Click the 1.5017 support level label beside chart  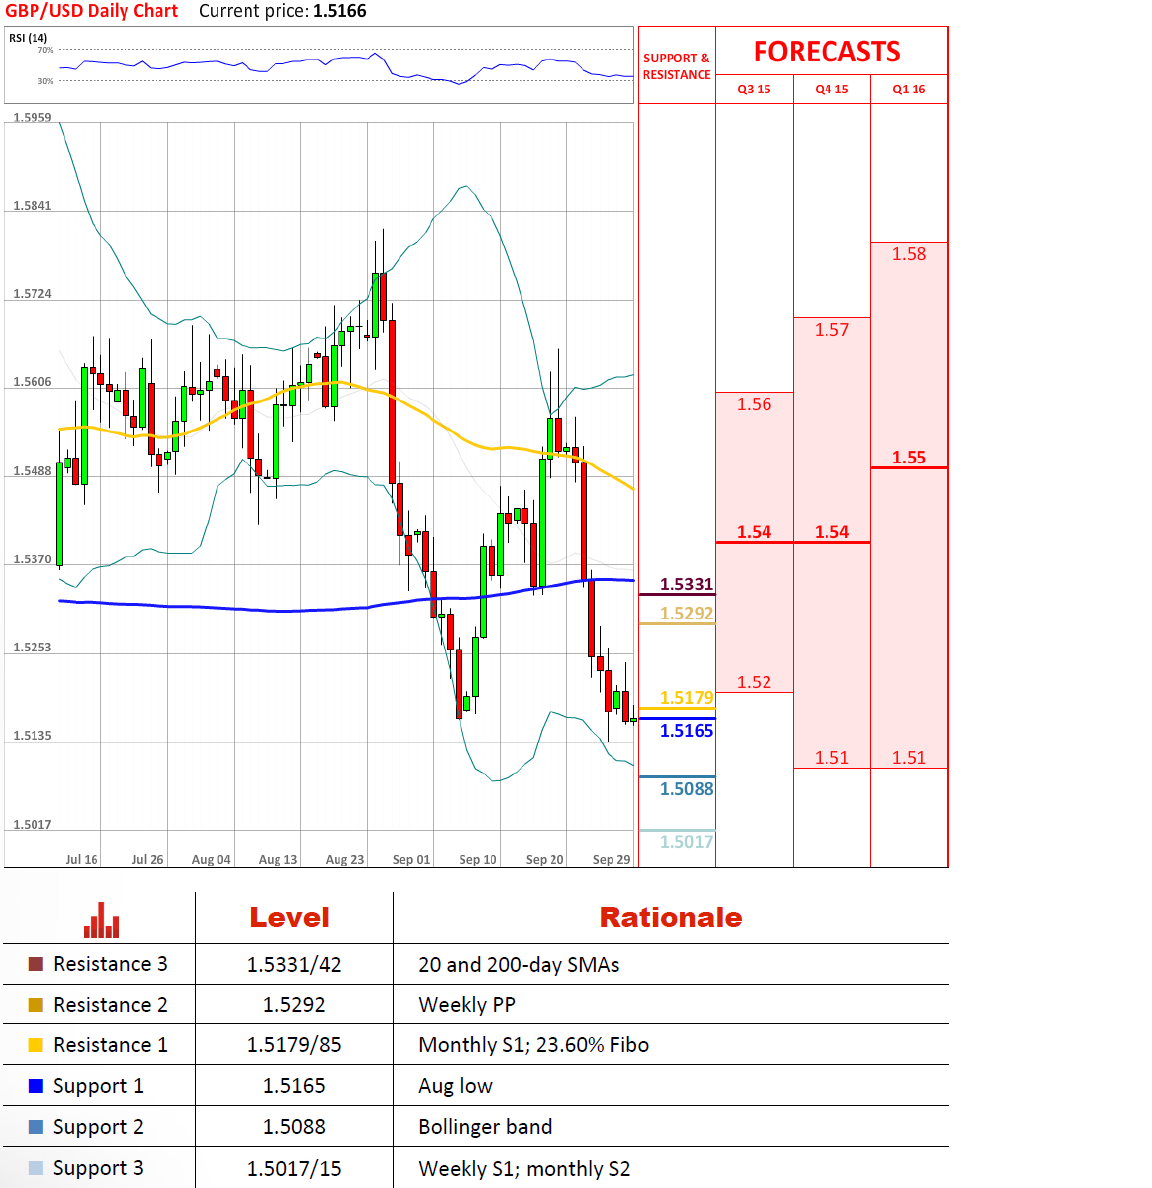(x=686, y=842)
